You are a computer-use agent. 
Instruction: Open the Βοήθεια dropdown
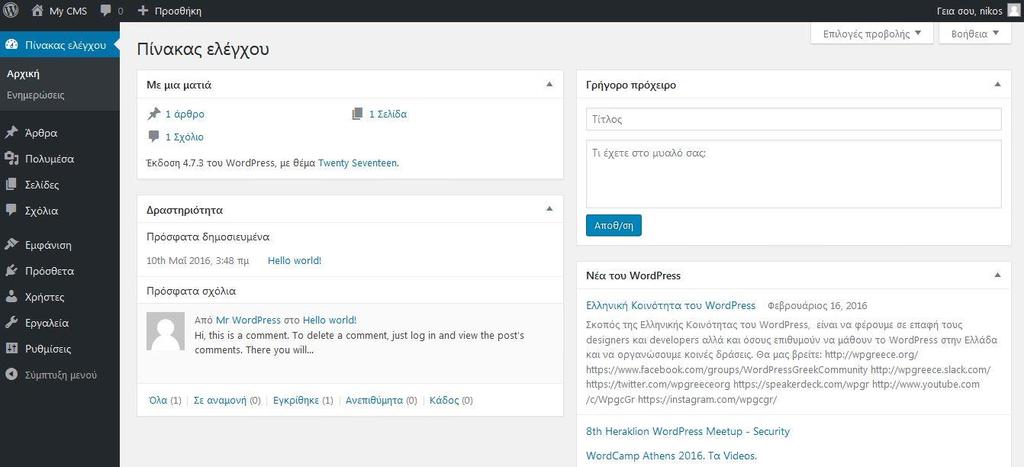(976, 33)
